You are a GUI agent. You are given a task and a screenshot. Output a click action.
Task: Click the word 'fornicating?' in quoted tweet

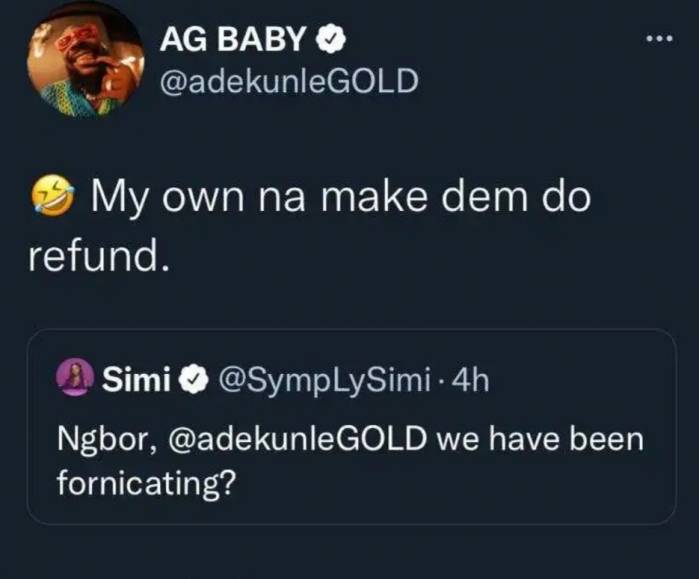pos(145,484)
